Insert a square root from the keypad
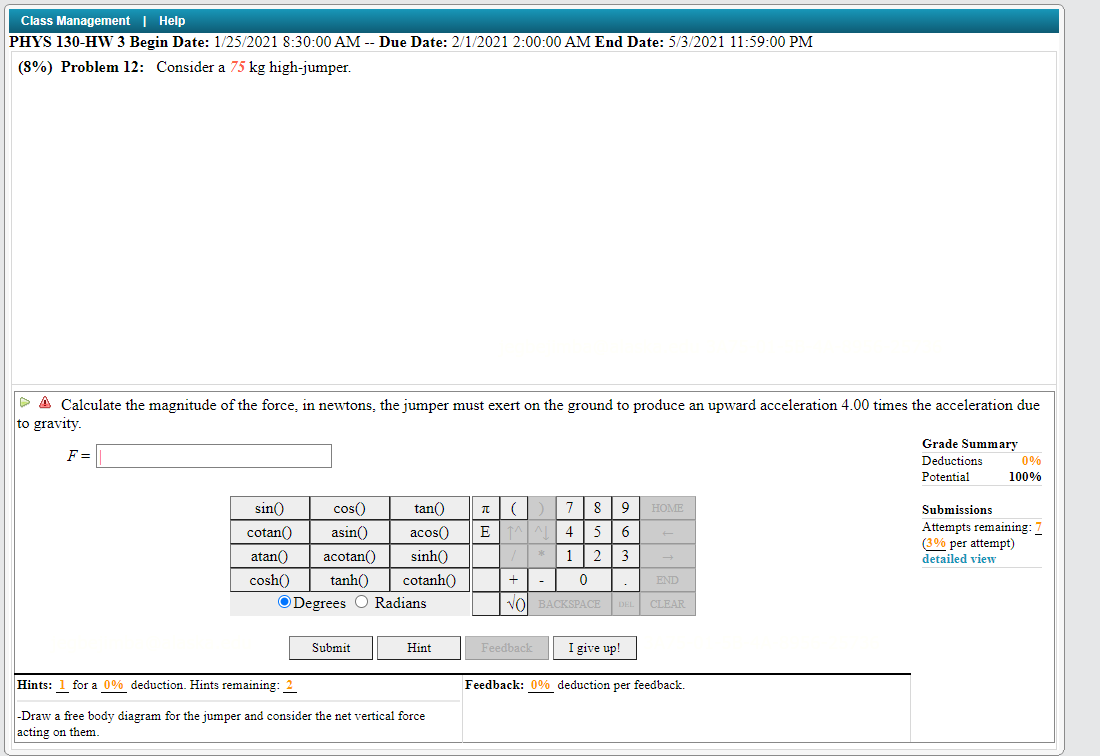Viewport: 1100px width, 756px height. click(x=512, y=603)
